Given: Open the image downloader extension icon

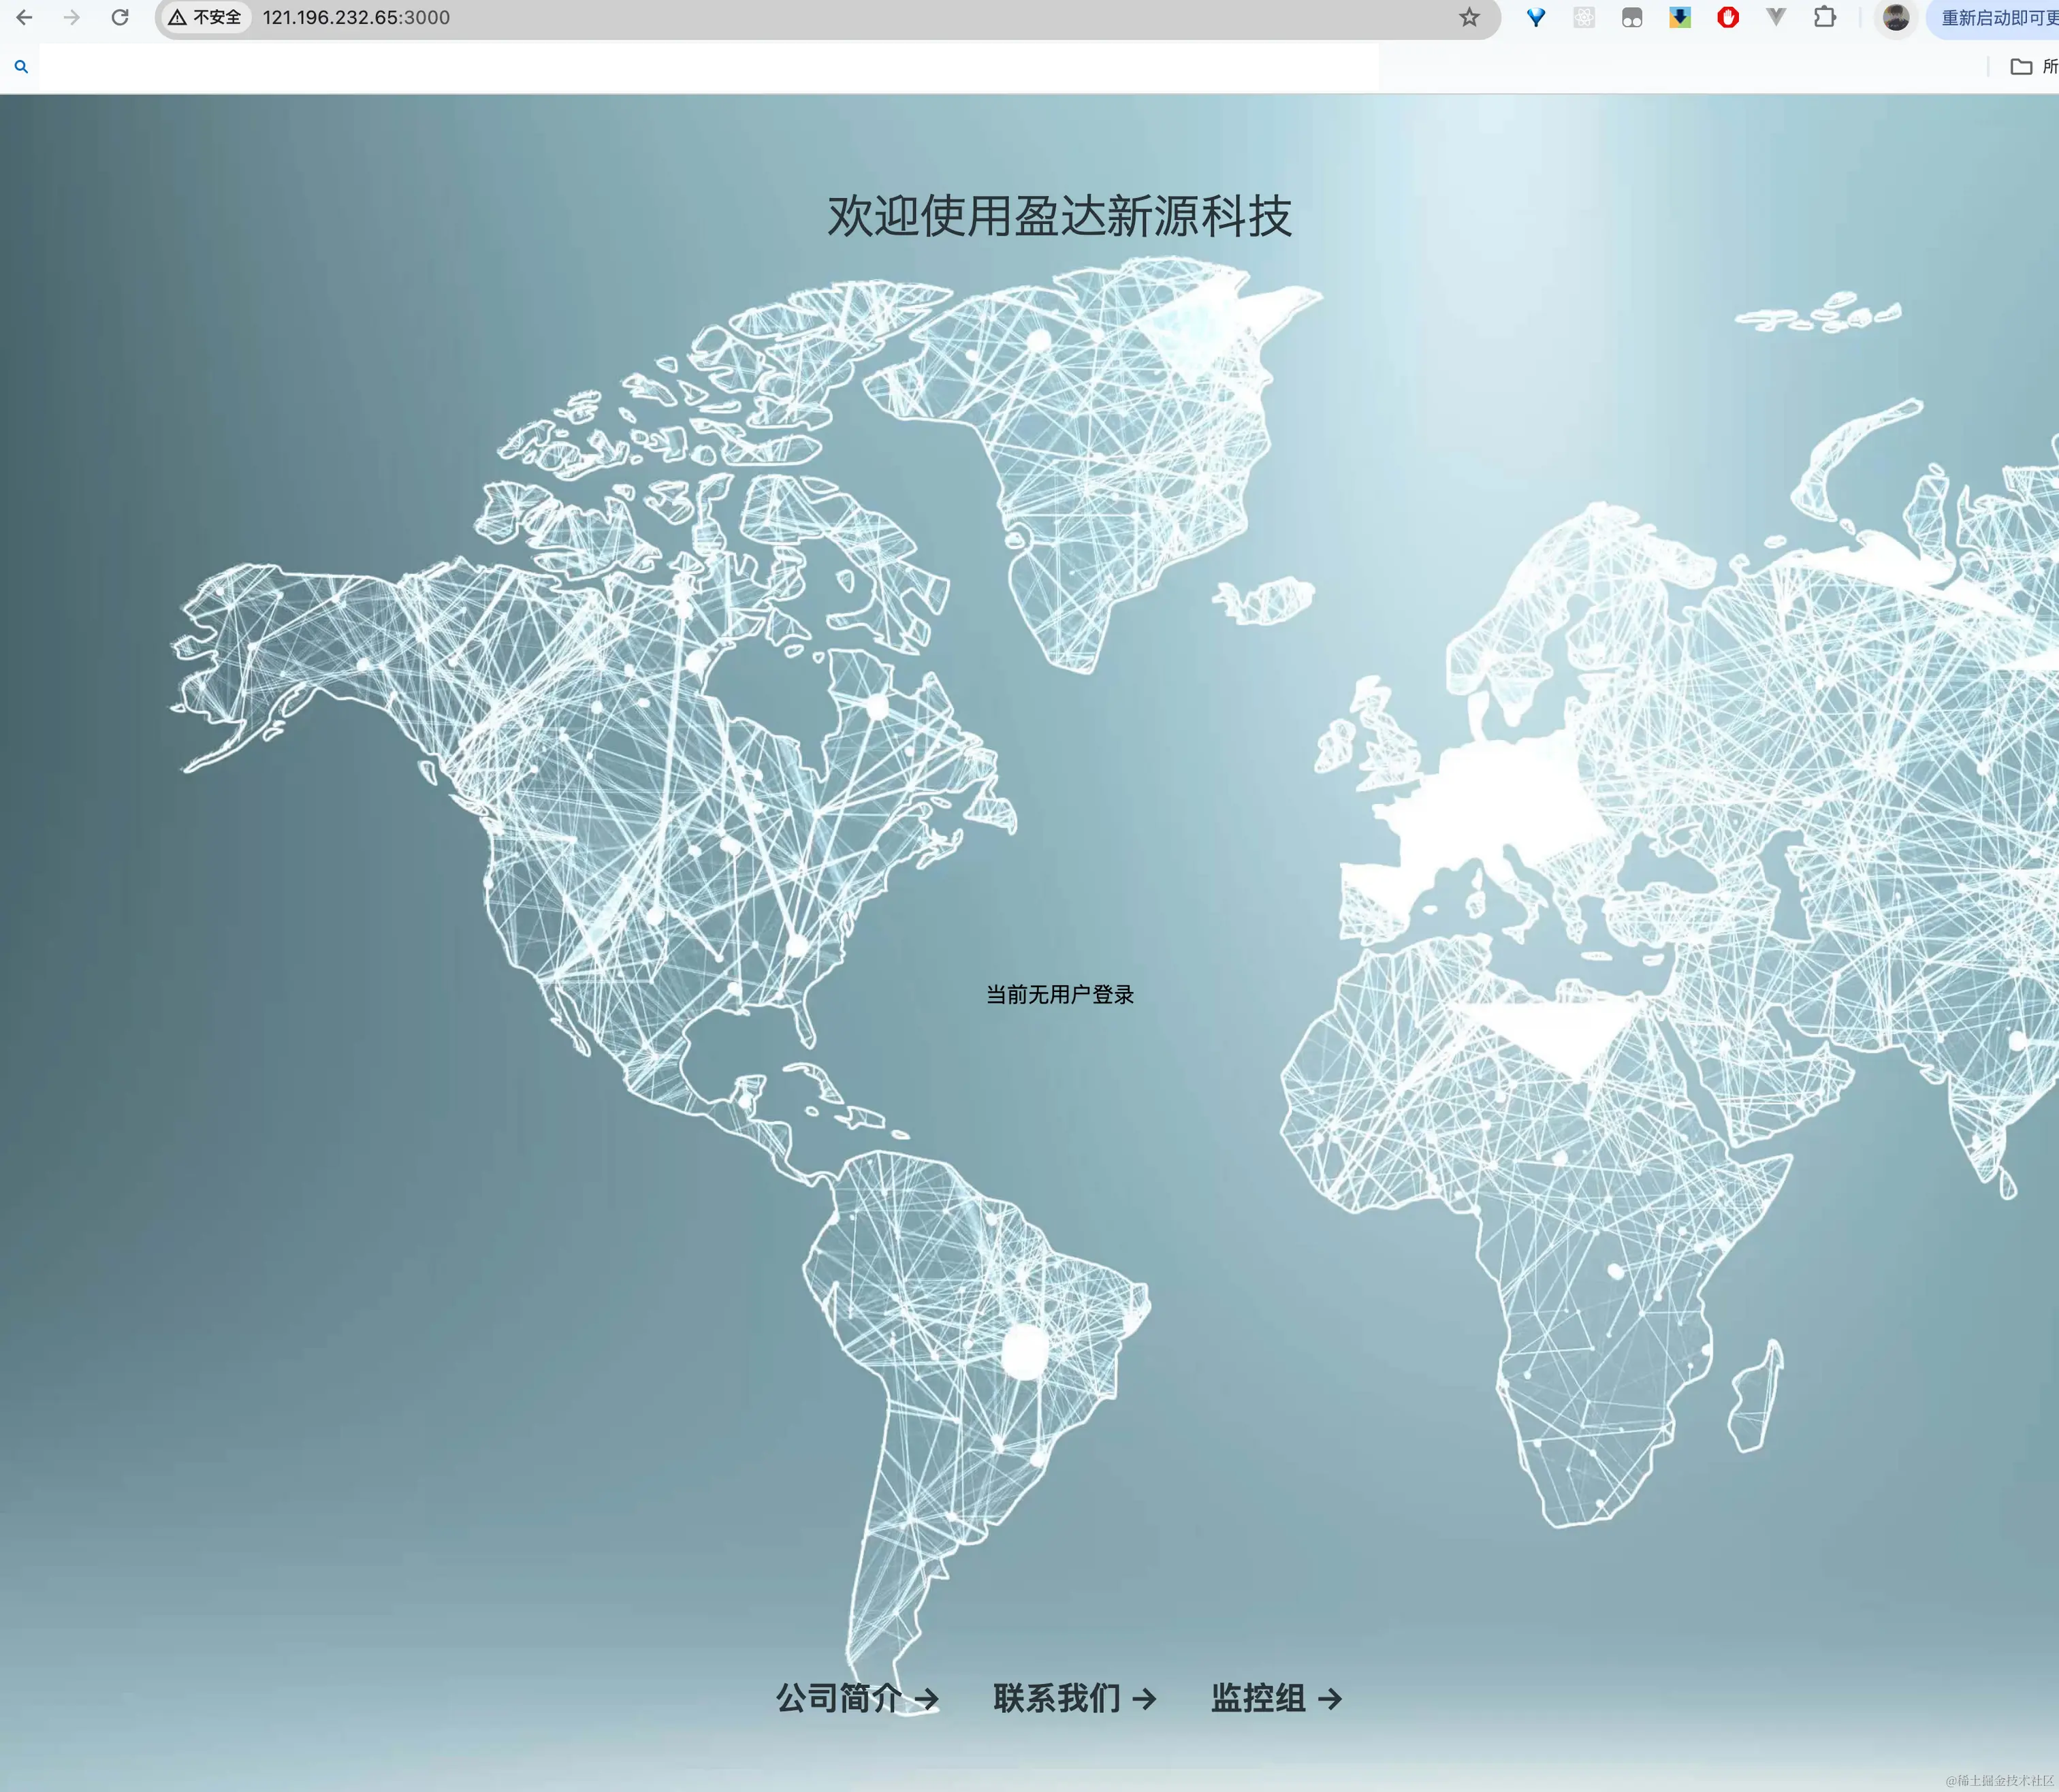Looking at the screenshot, I should pos(1679,17).
